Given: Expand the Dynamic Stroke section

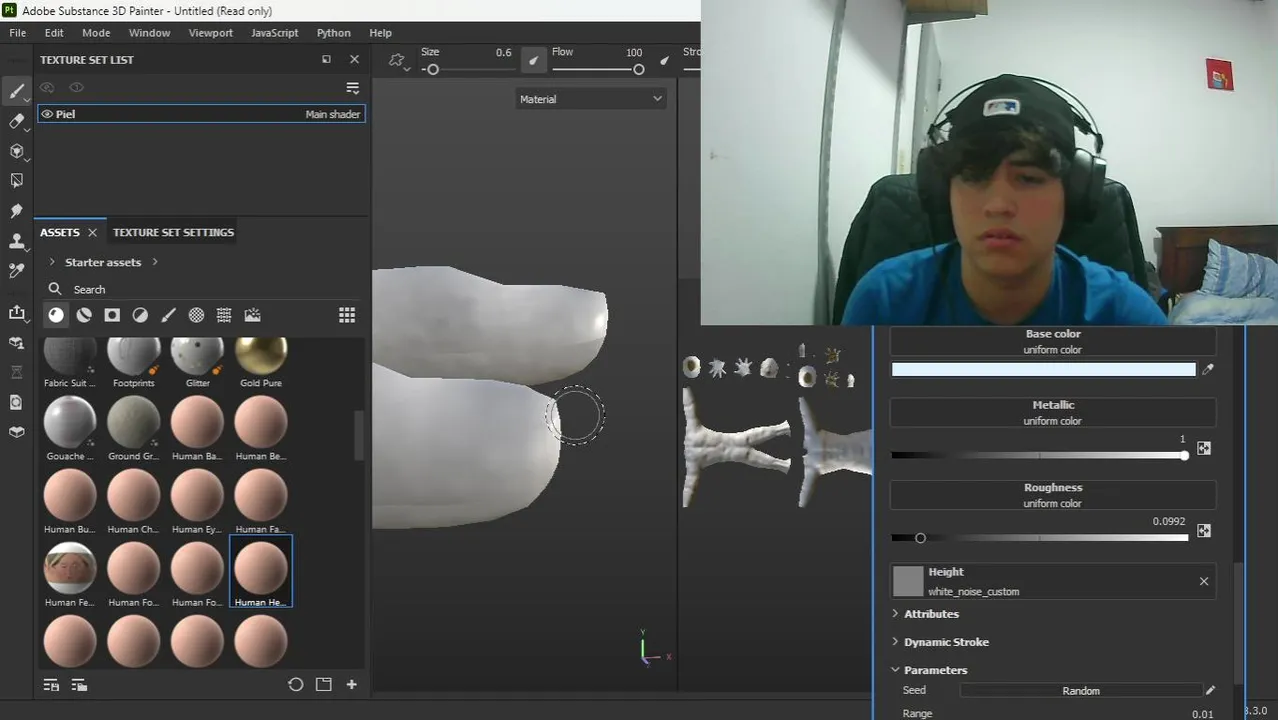Looking at the screenshot, I should 946,642.
